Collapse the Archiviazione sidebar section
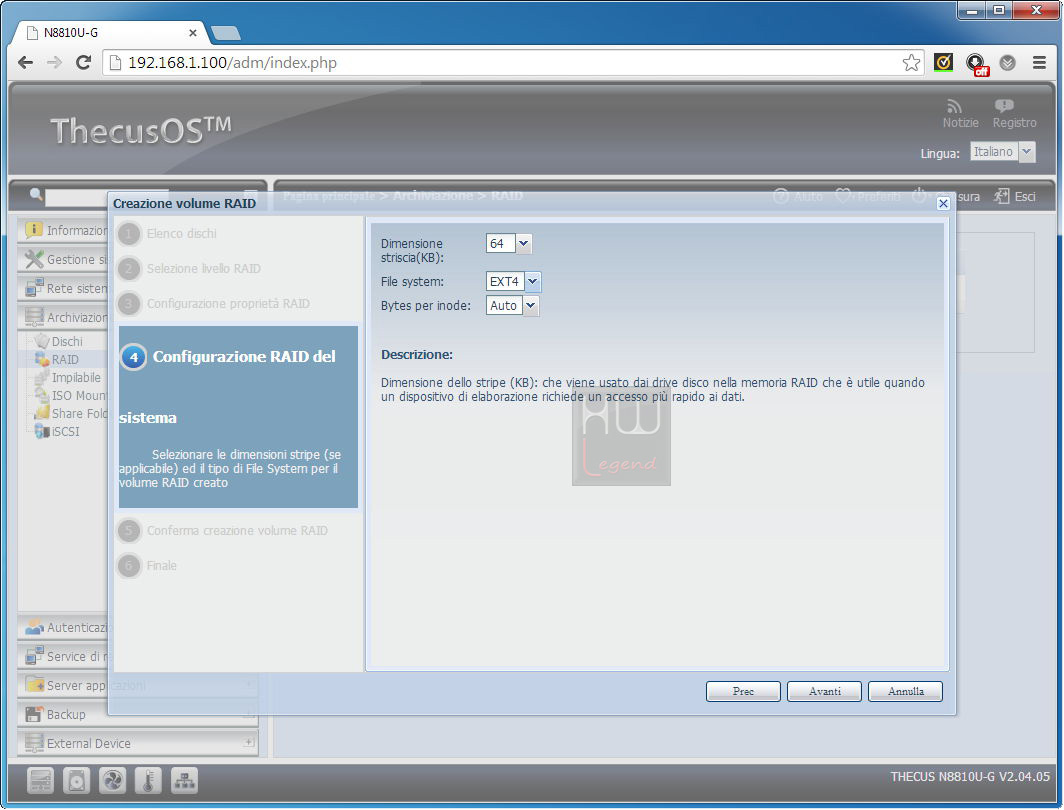This screenshot has height=810, width=1064. click(x=64, y=317)
